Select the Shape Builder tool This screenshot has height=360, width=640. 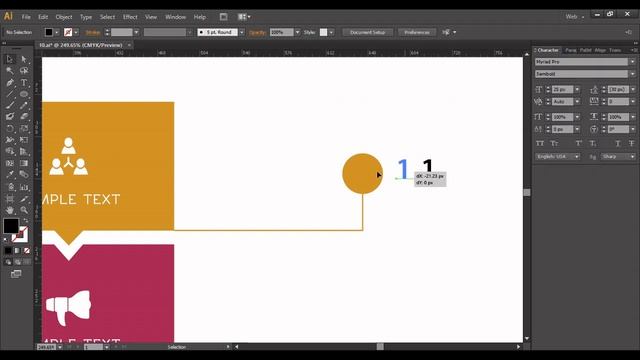pyautogui.click(x=9, y=151)
